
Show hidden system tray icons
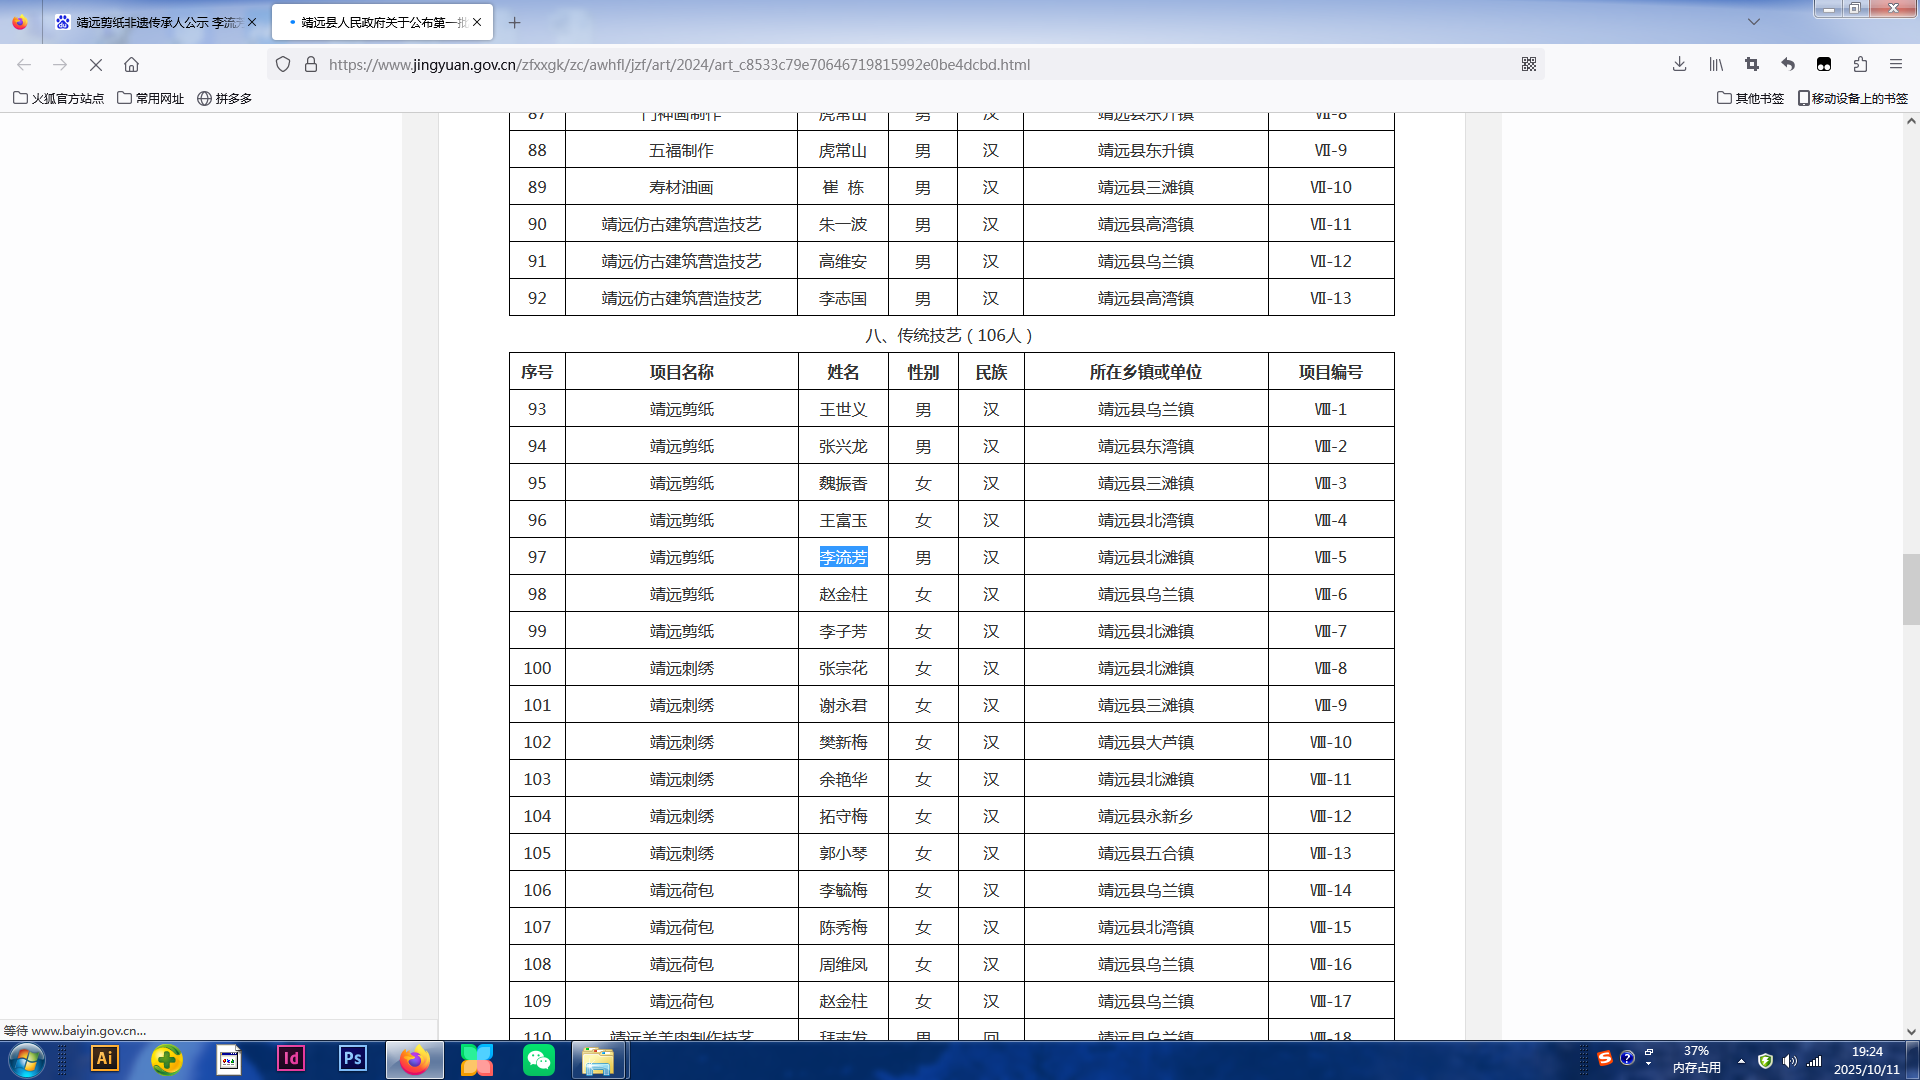click(1741, 1061)
